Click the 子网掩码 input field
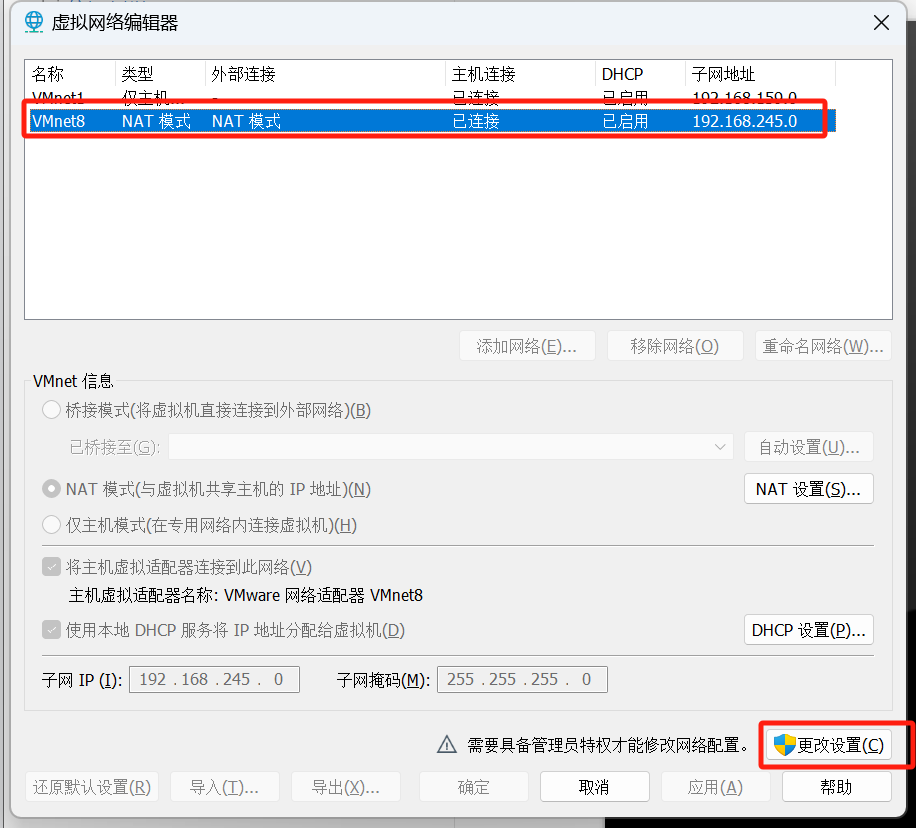Image resolution: width=916 pixels, height=828 pixels. pyautogui.click(x=522, y=679)
